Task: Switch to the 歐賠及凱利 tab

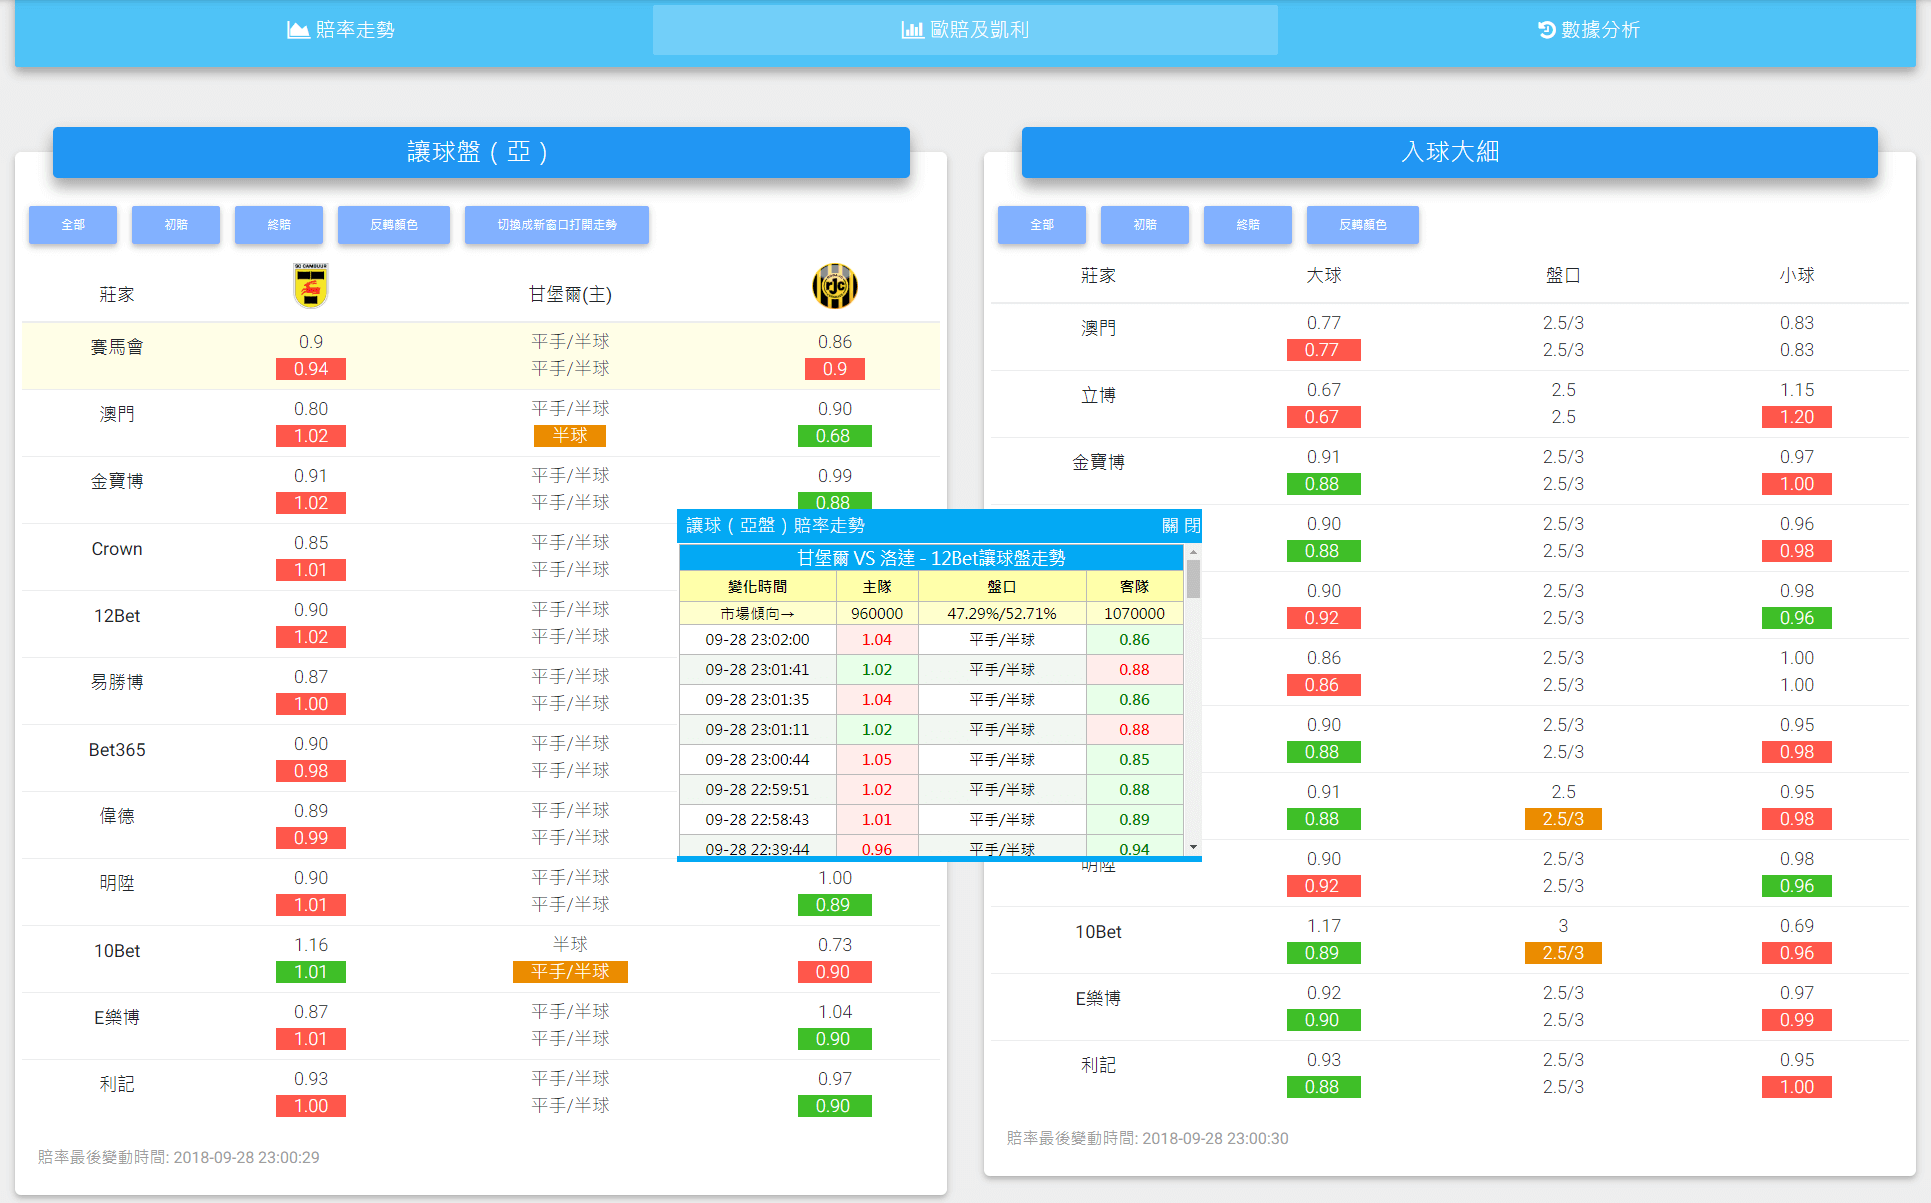Action: [965, 30]
